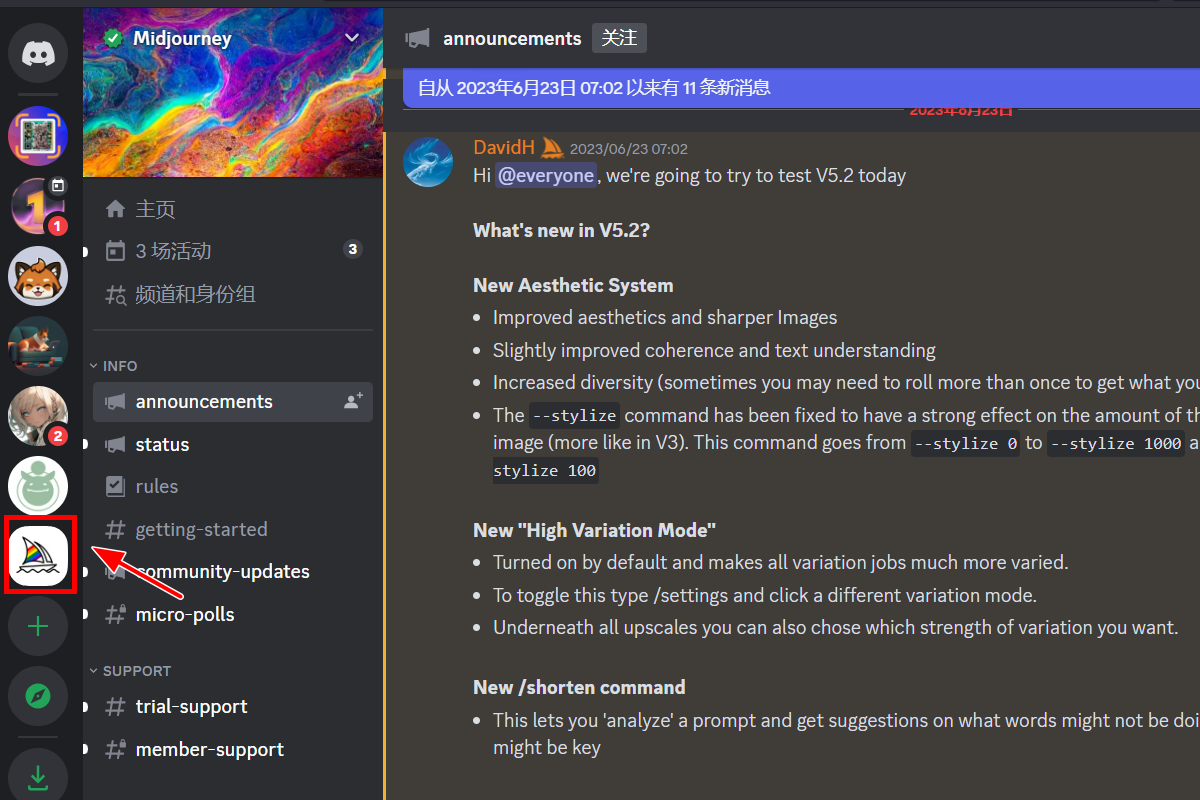Go to 主页 in the channel list

pos(233,209)
